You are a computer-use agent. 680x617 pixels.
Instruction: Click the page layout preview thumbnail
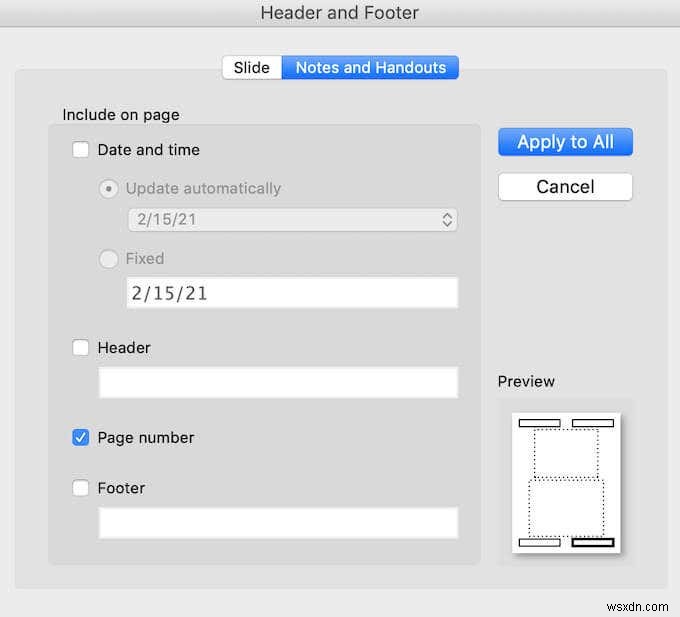pos(566,483)
